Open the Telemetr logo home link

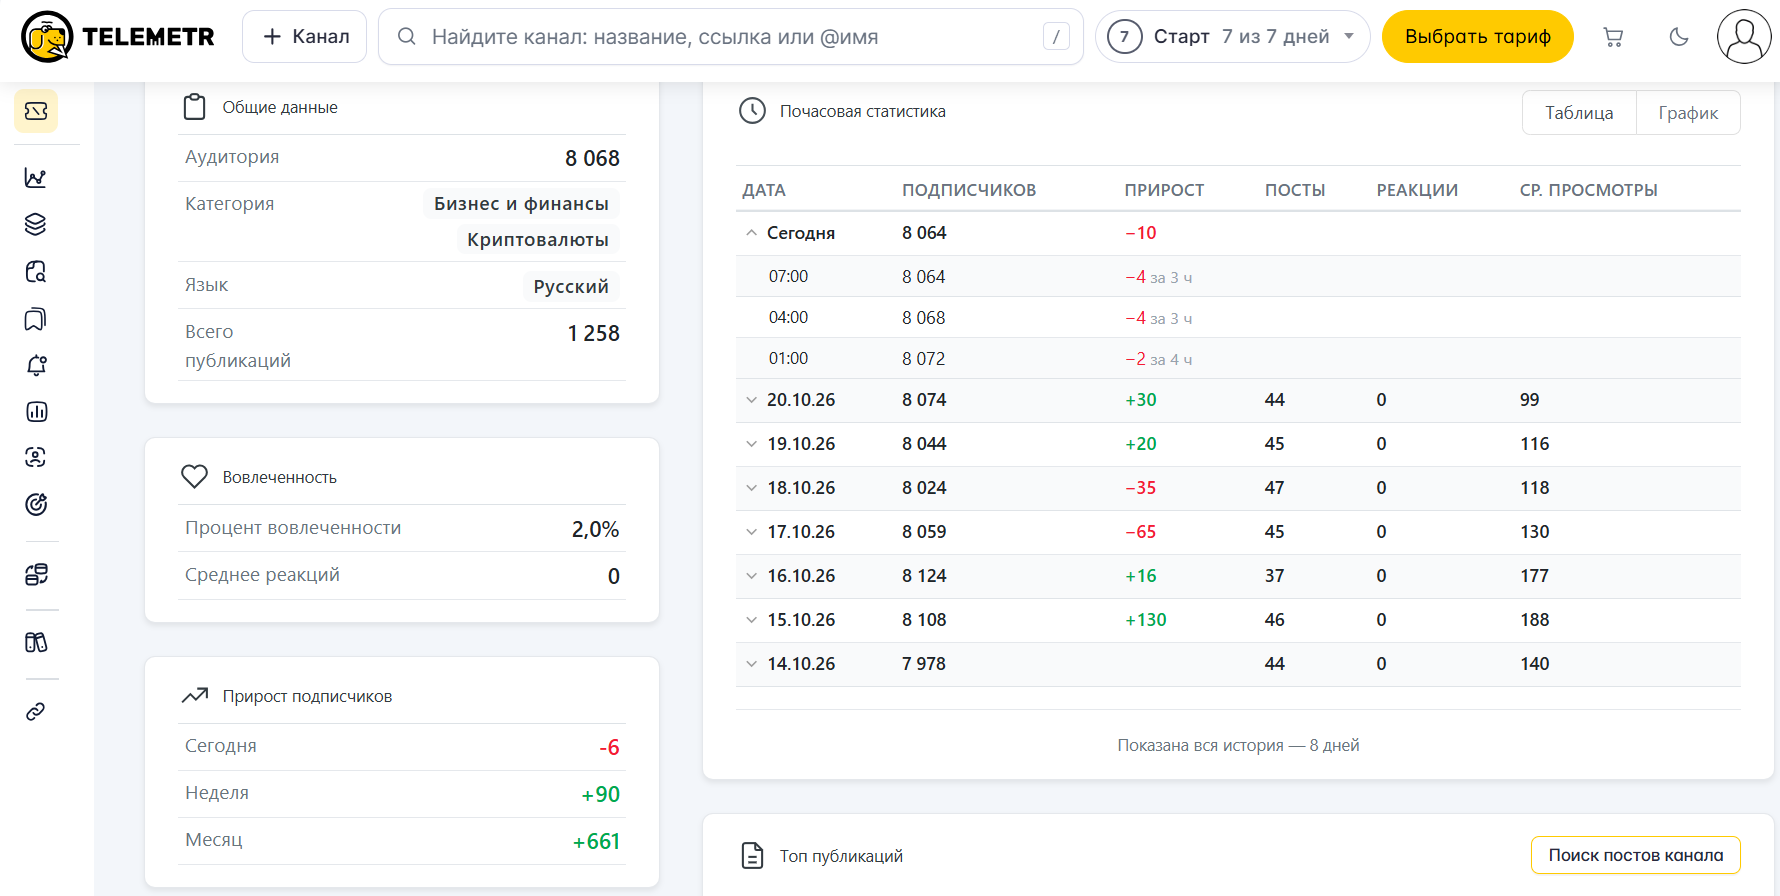(x=118, y=37)
